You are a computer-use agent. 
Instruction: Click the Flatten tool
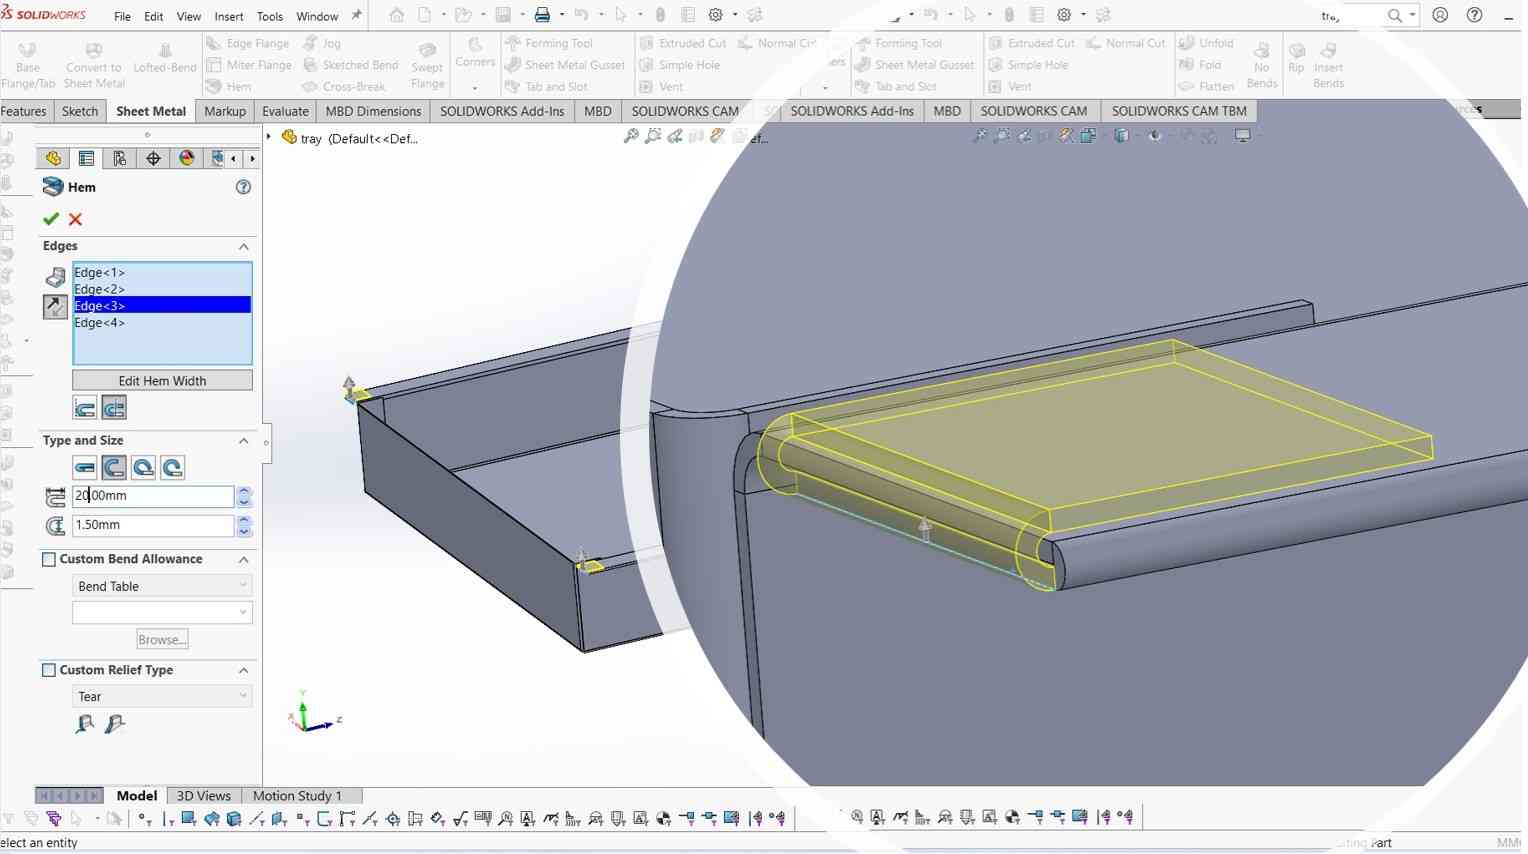click(x=1205, y=86)
